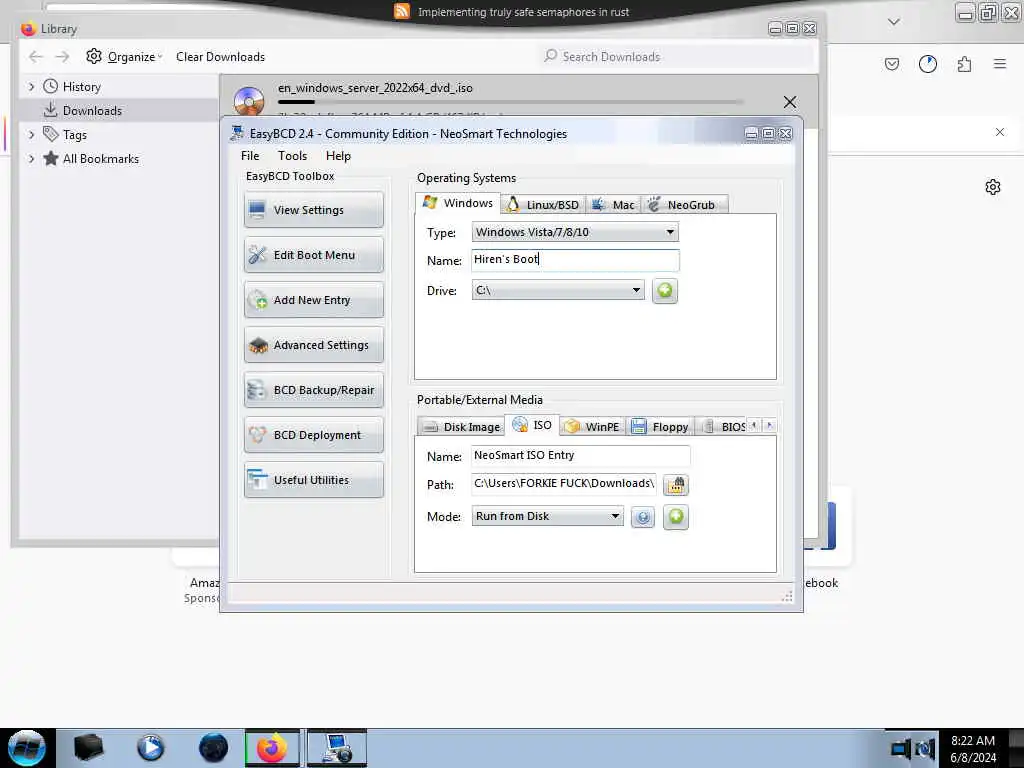The image size is (1024, 768).
Task: Click the ISO mode help info icon
Action: tap(643, 517)
